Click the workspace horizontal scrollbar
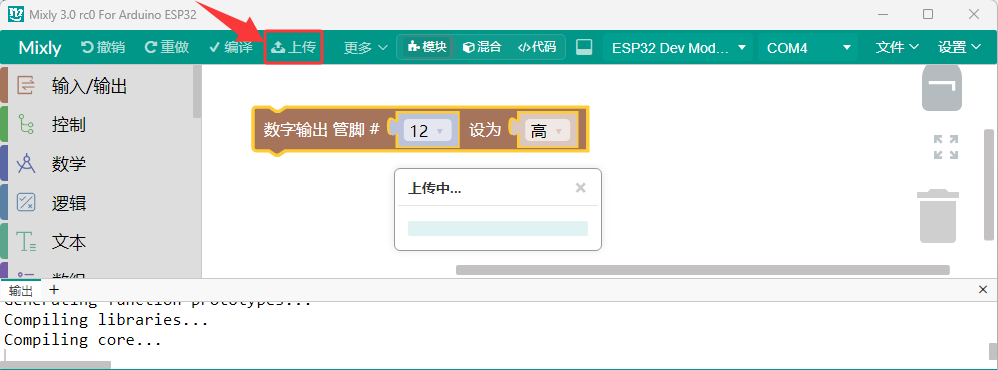The width and height of the screenshot is (998, 370). coord(703,270)
